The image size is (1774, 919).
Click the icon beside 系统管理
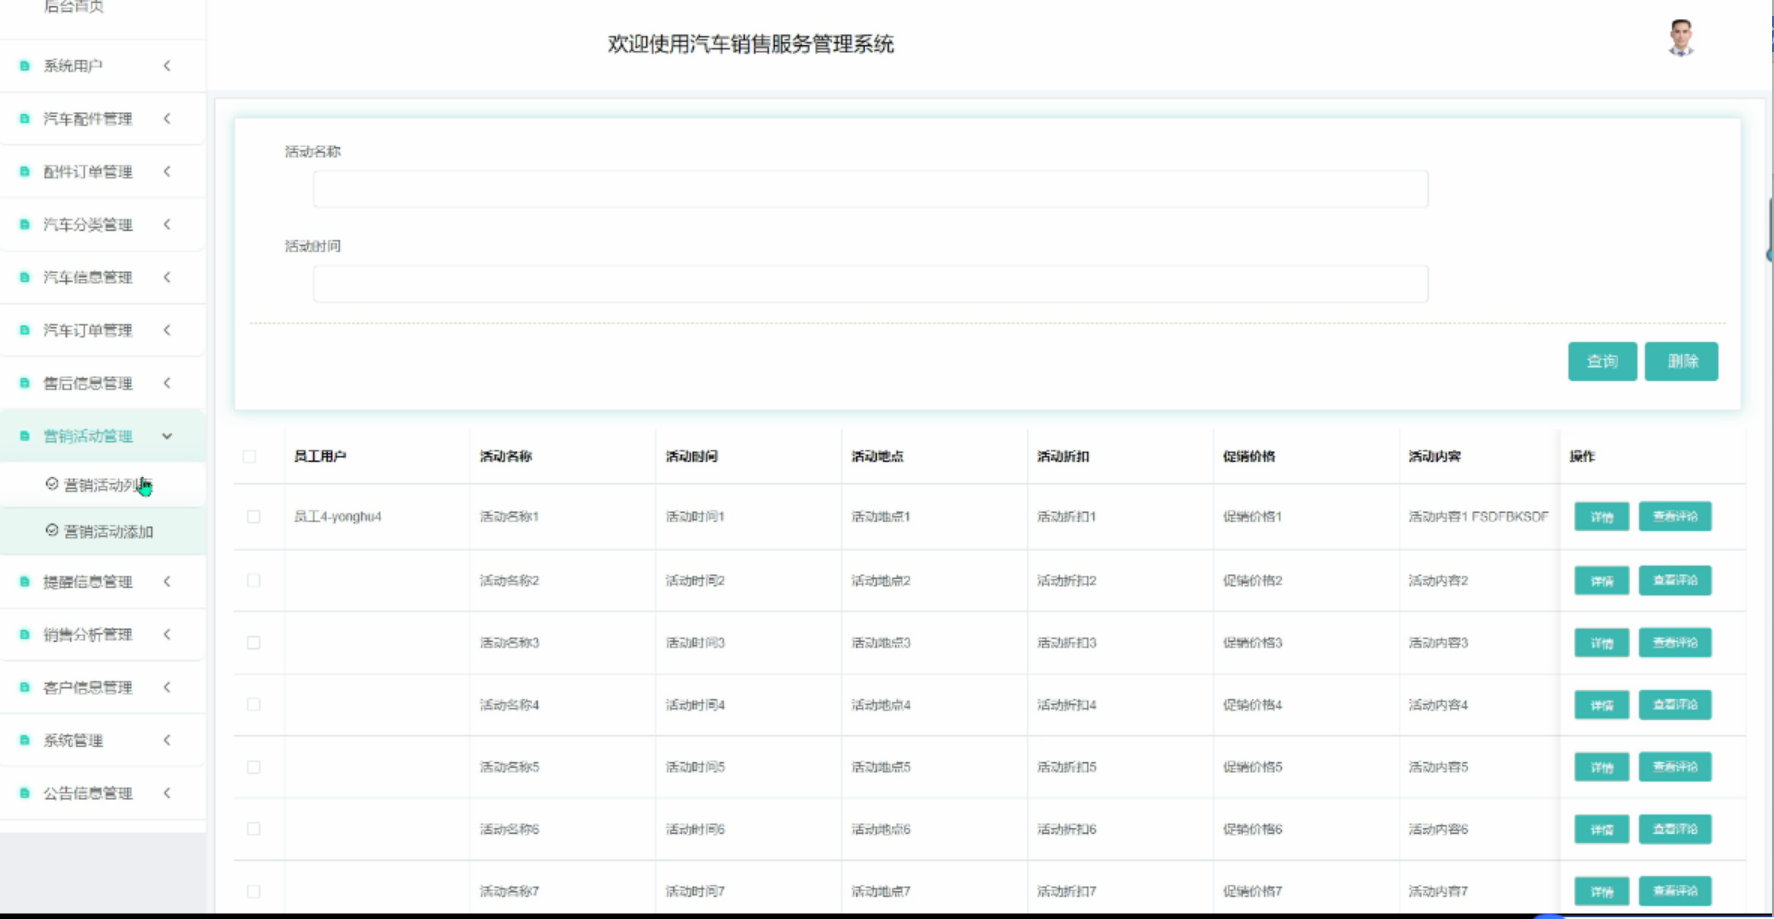coord(25,741)
